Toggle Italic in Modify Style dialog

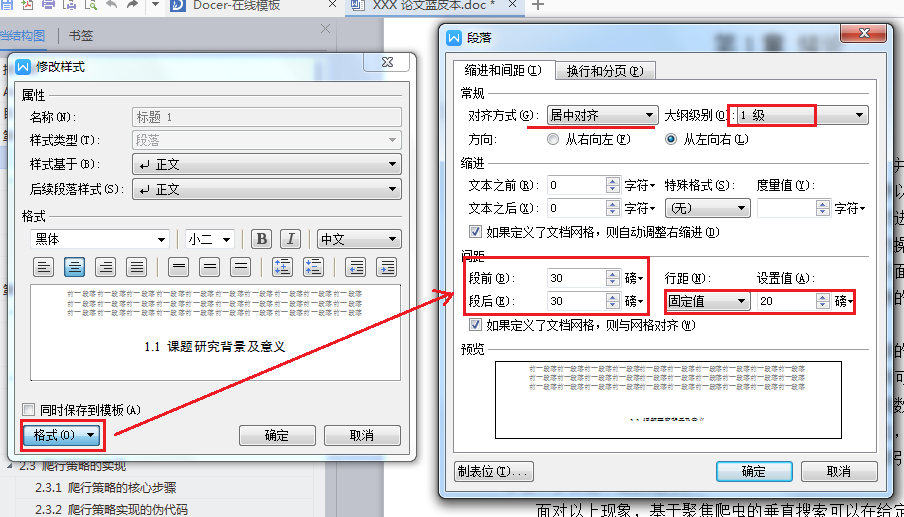point(291,239)
